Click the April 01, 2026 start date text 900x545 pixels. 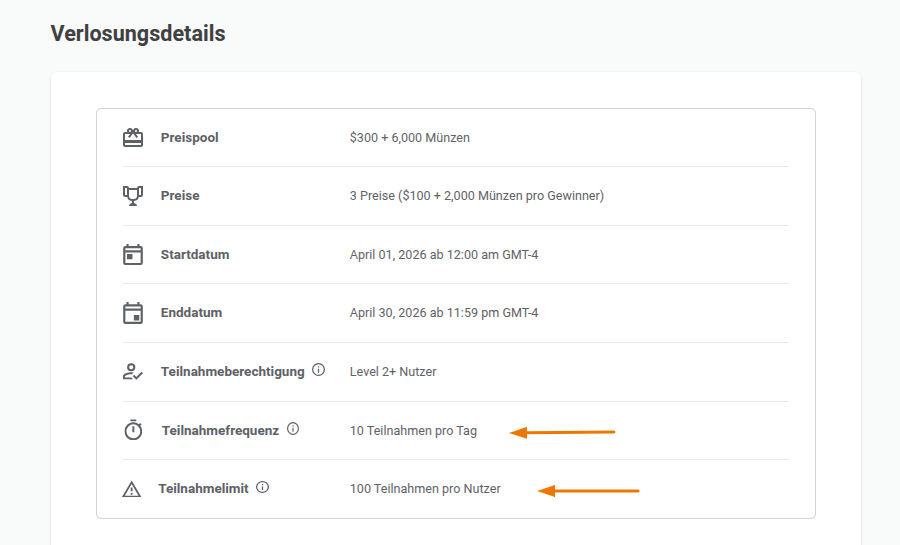pos(444,255)
